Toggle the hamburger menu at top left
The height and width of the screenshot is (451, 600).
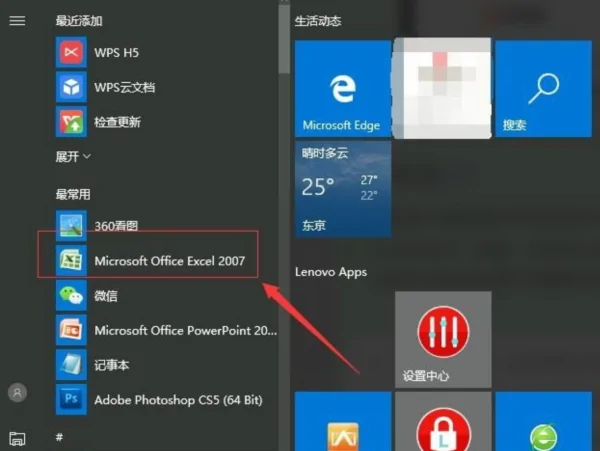click(x=16, y=21)
